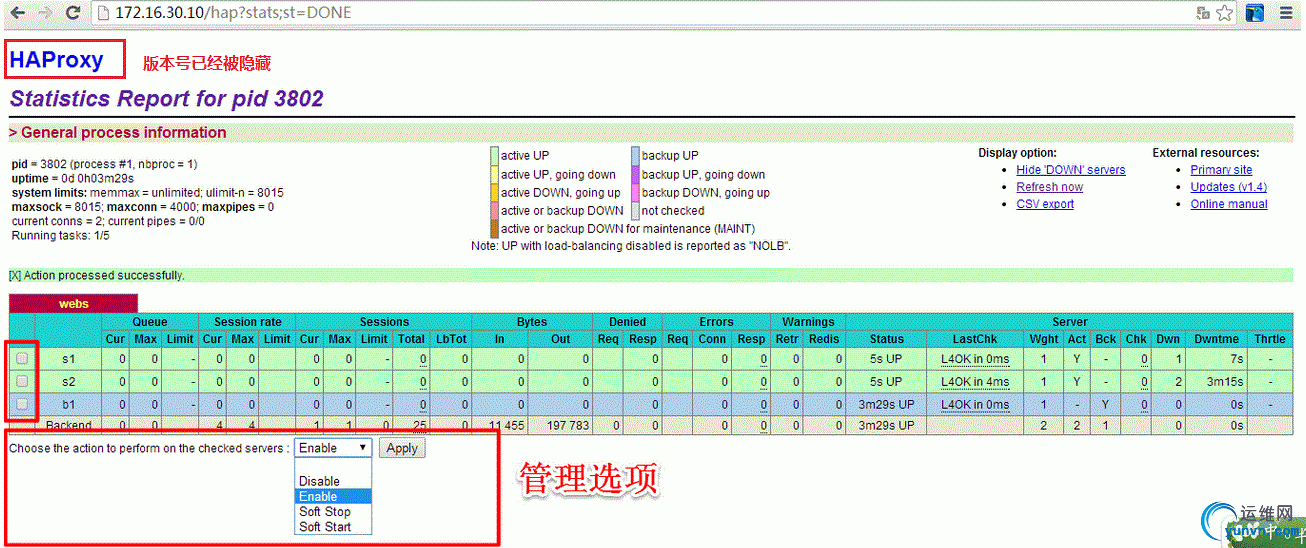
Task: Reload the page with the refresh icon
Action: point(73,13)
